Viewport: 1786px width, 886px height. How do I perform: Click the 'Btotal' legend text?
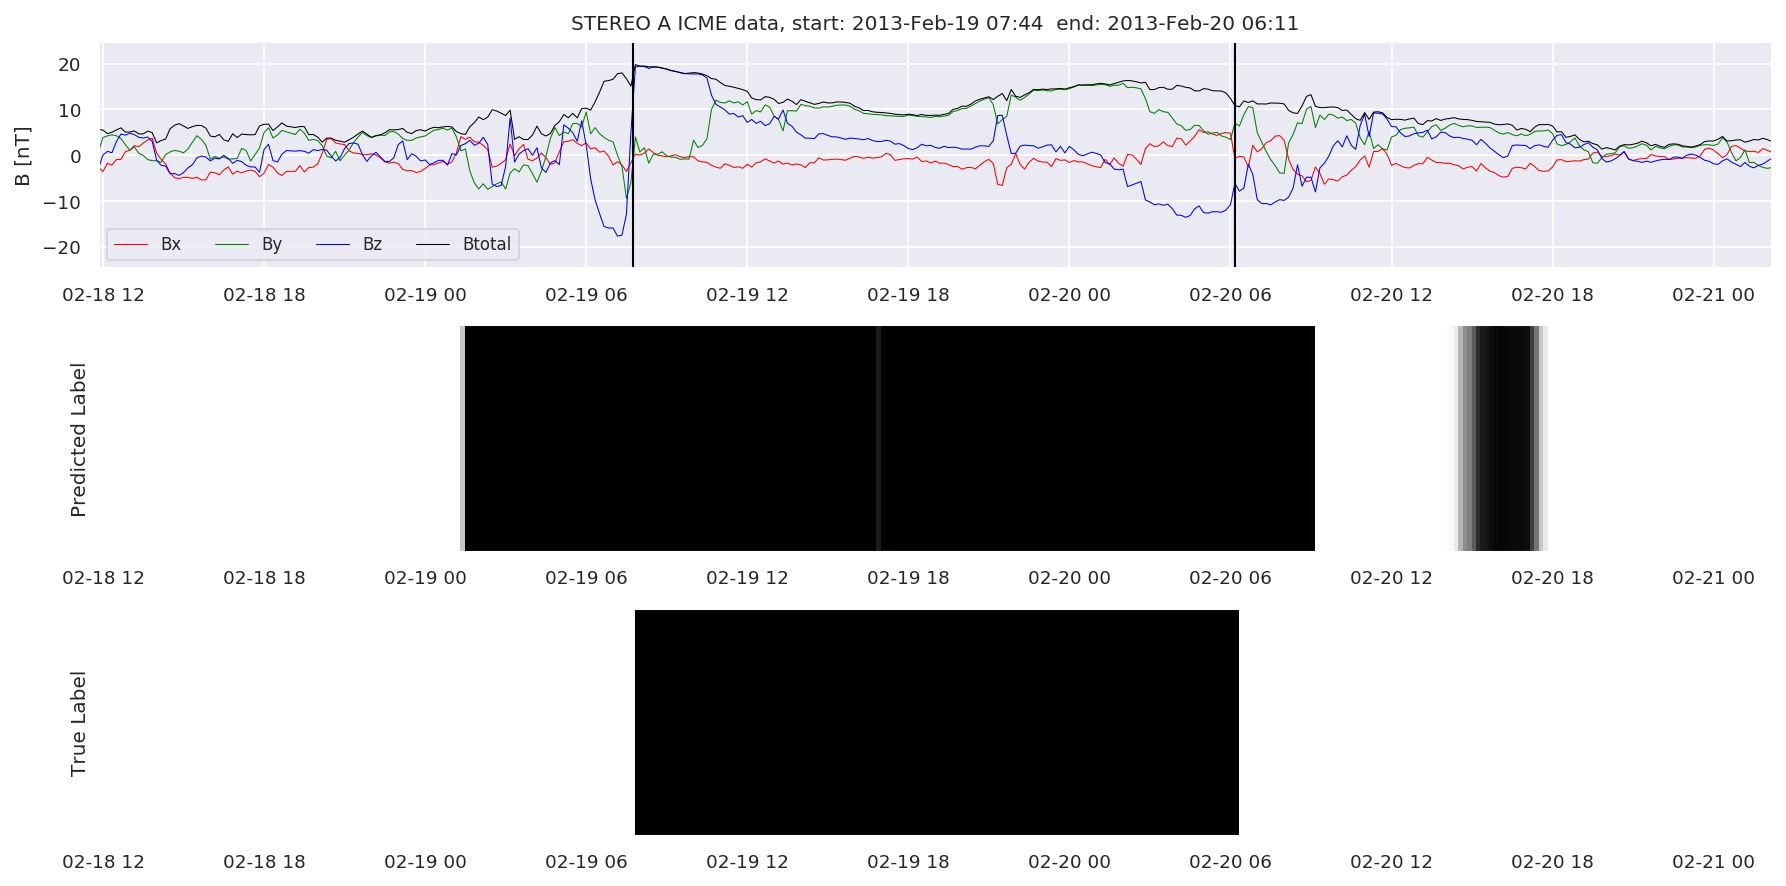pyautogui.click(x=487, y=244)
